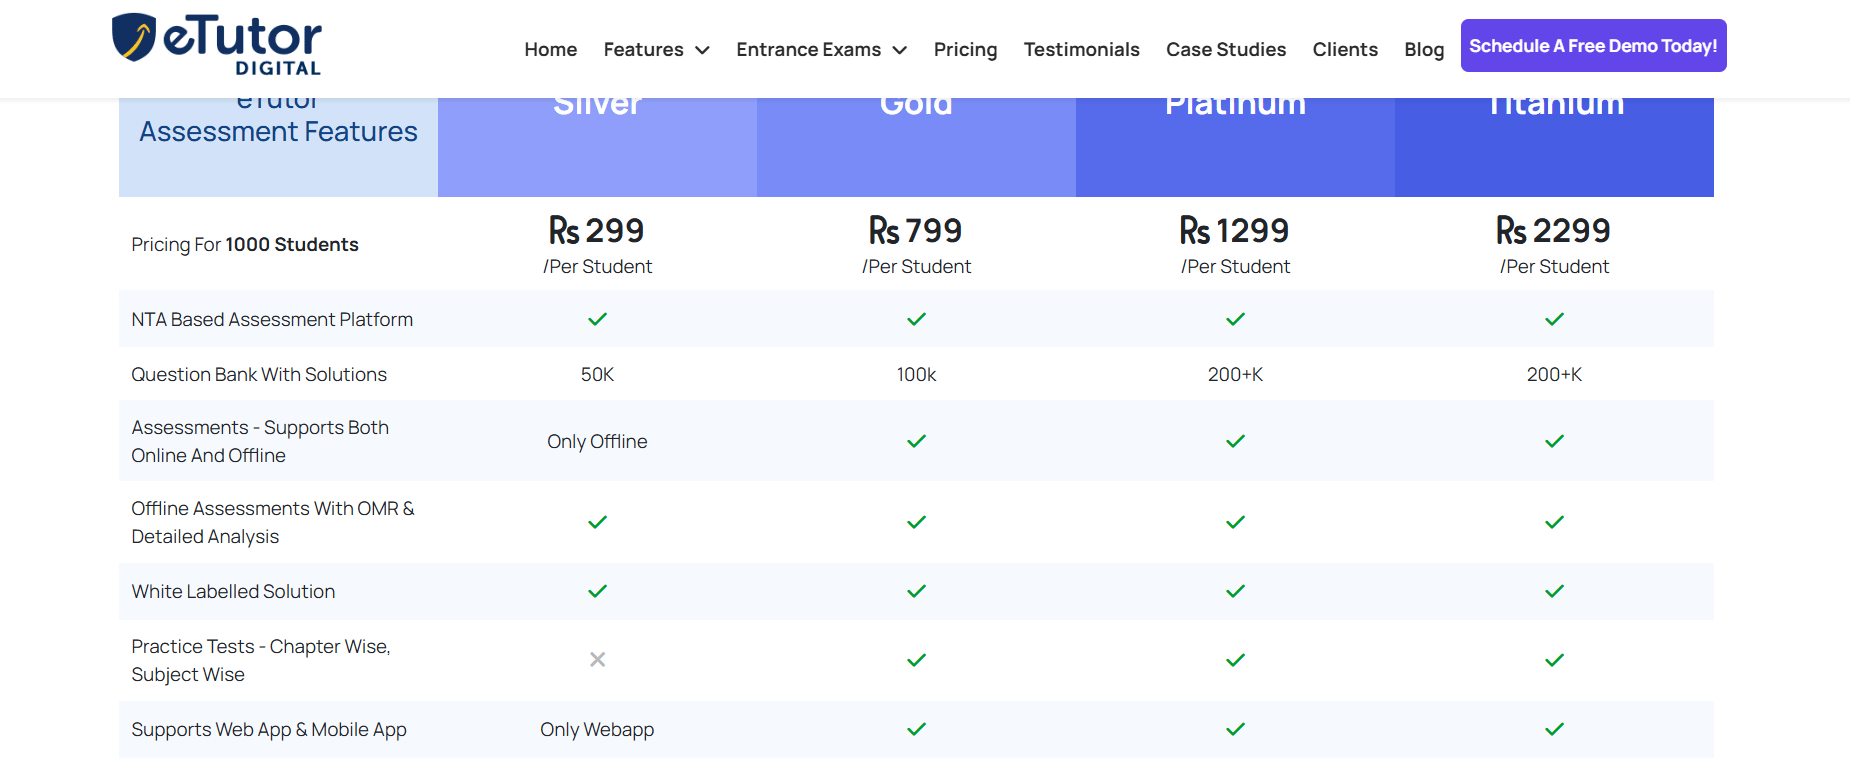The height and width of the screenshot is (758, 1850).
Task: Click Schedule A Free Demo Today button
Action: tap(1593, 46)
